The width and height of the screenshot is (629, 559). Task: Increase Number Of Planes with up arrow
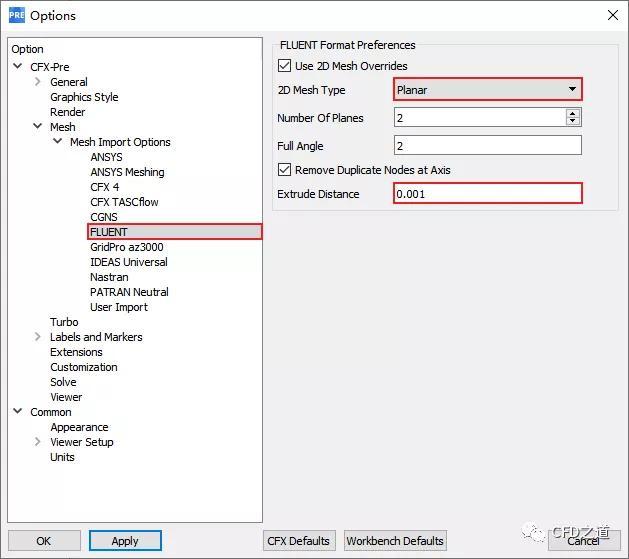click(x=573, y=113)
